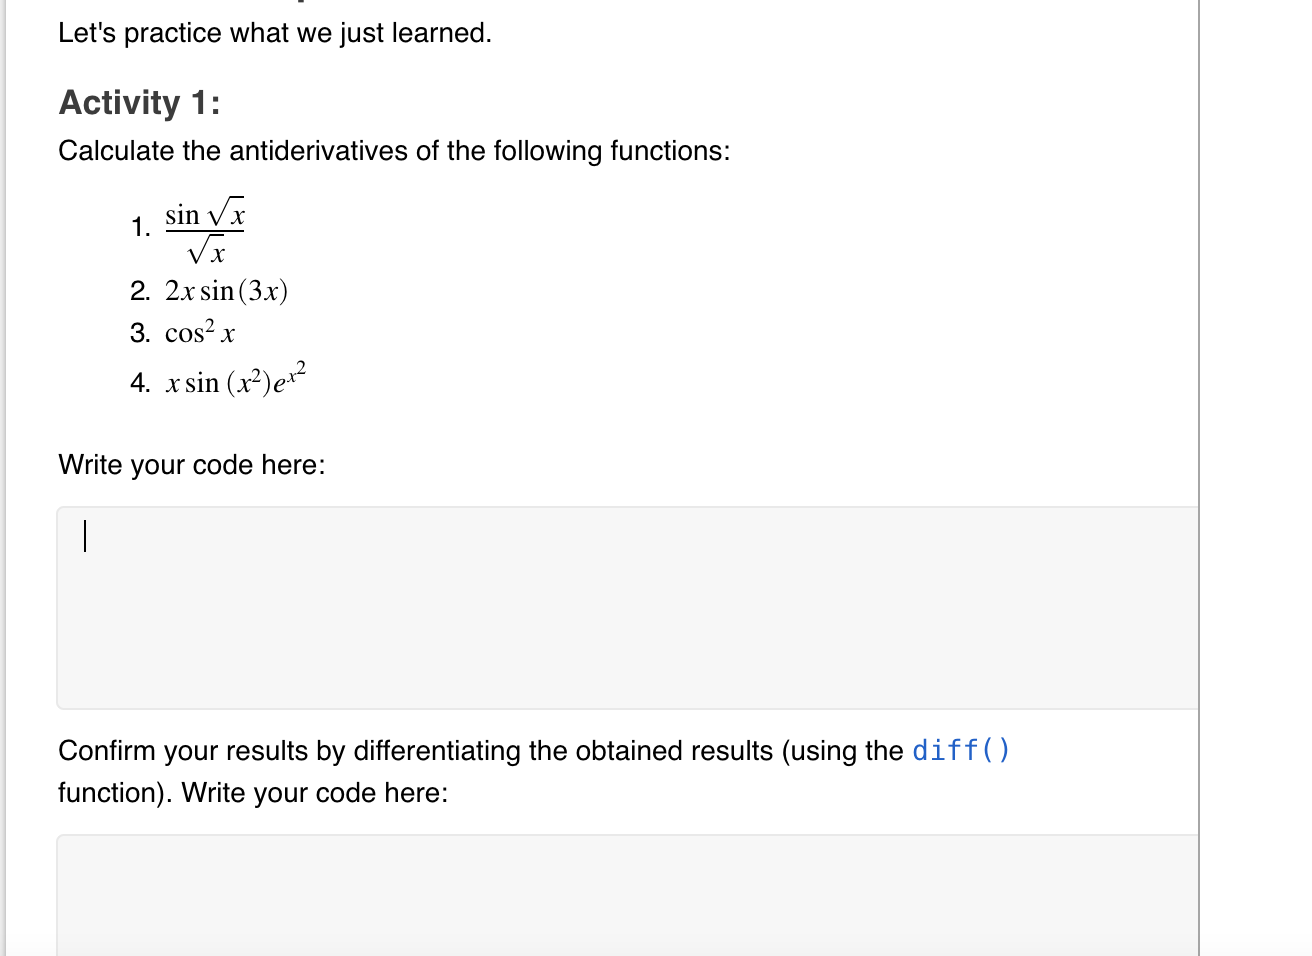The image size is (1312, 956).
Task: Select the cos² x expression in item 3
Action: click(x=198, y=333)
